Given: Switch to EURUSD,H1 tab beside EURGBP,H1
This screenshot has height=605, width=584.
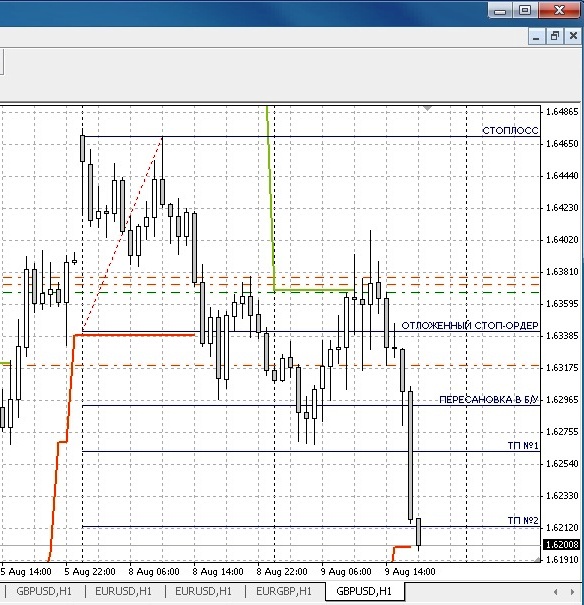Looking at the screenshot, I should point(204,591).
